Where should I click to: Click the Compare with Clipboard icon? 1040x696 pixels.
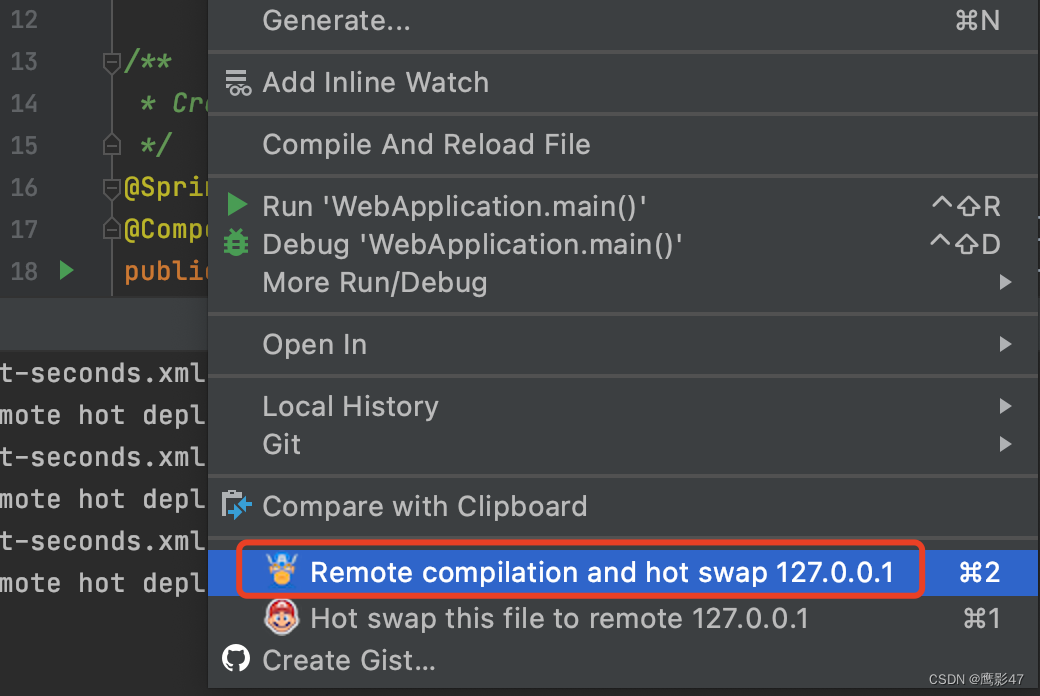tap(236, 505)
